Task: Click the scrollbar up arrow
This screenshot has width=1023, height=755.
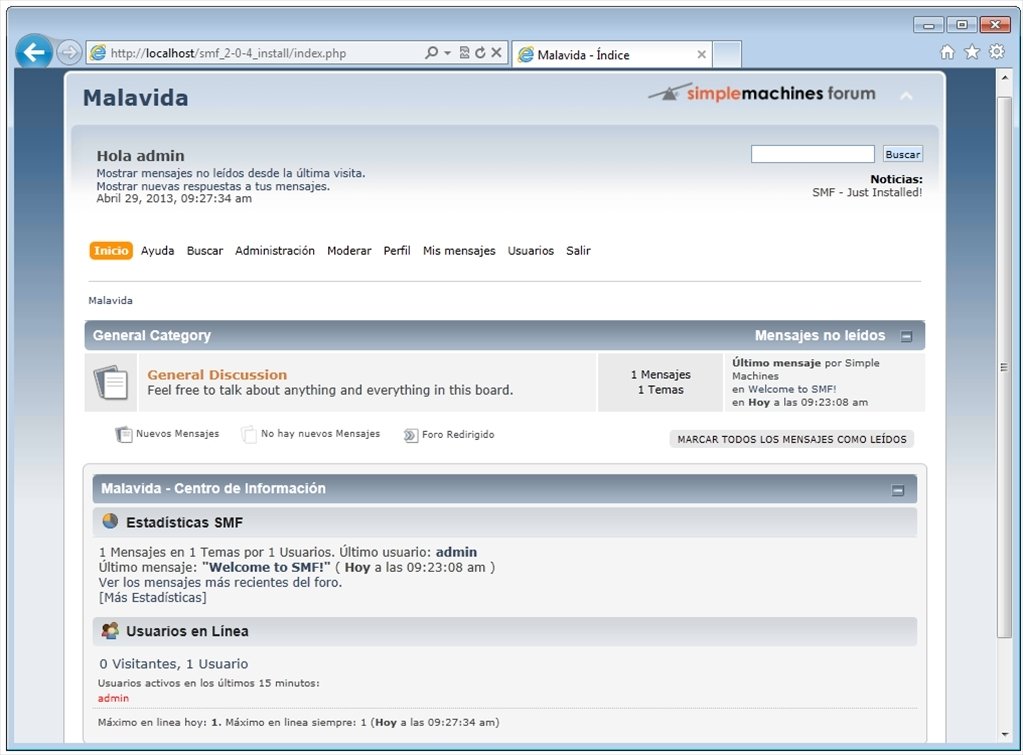Action: click(x=1004, y=78)
